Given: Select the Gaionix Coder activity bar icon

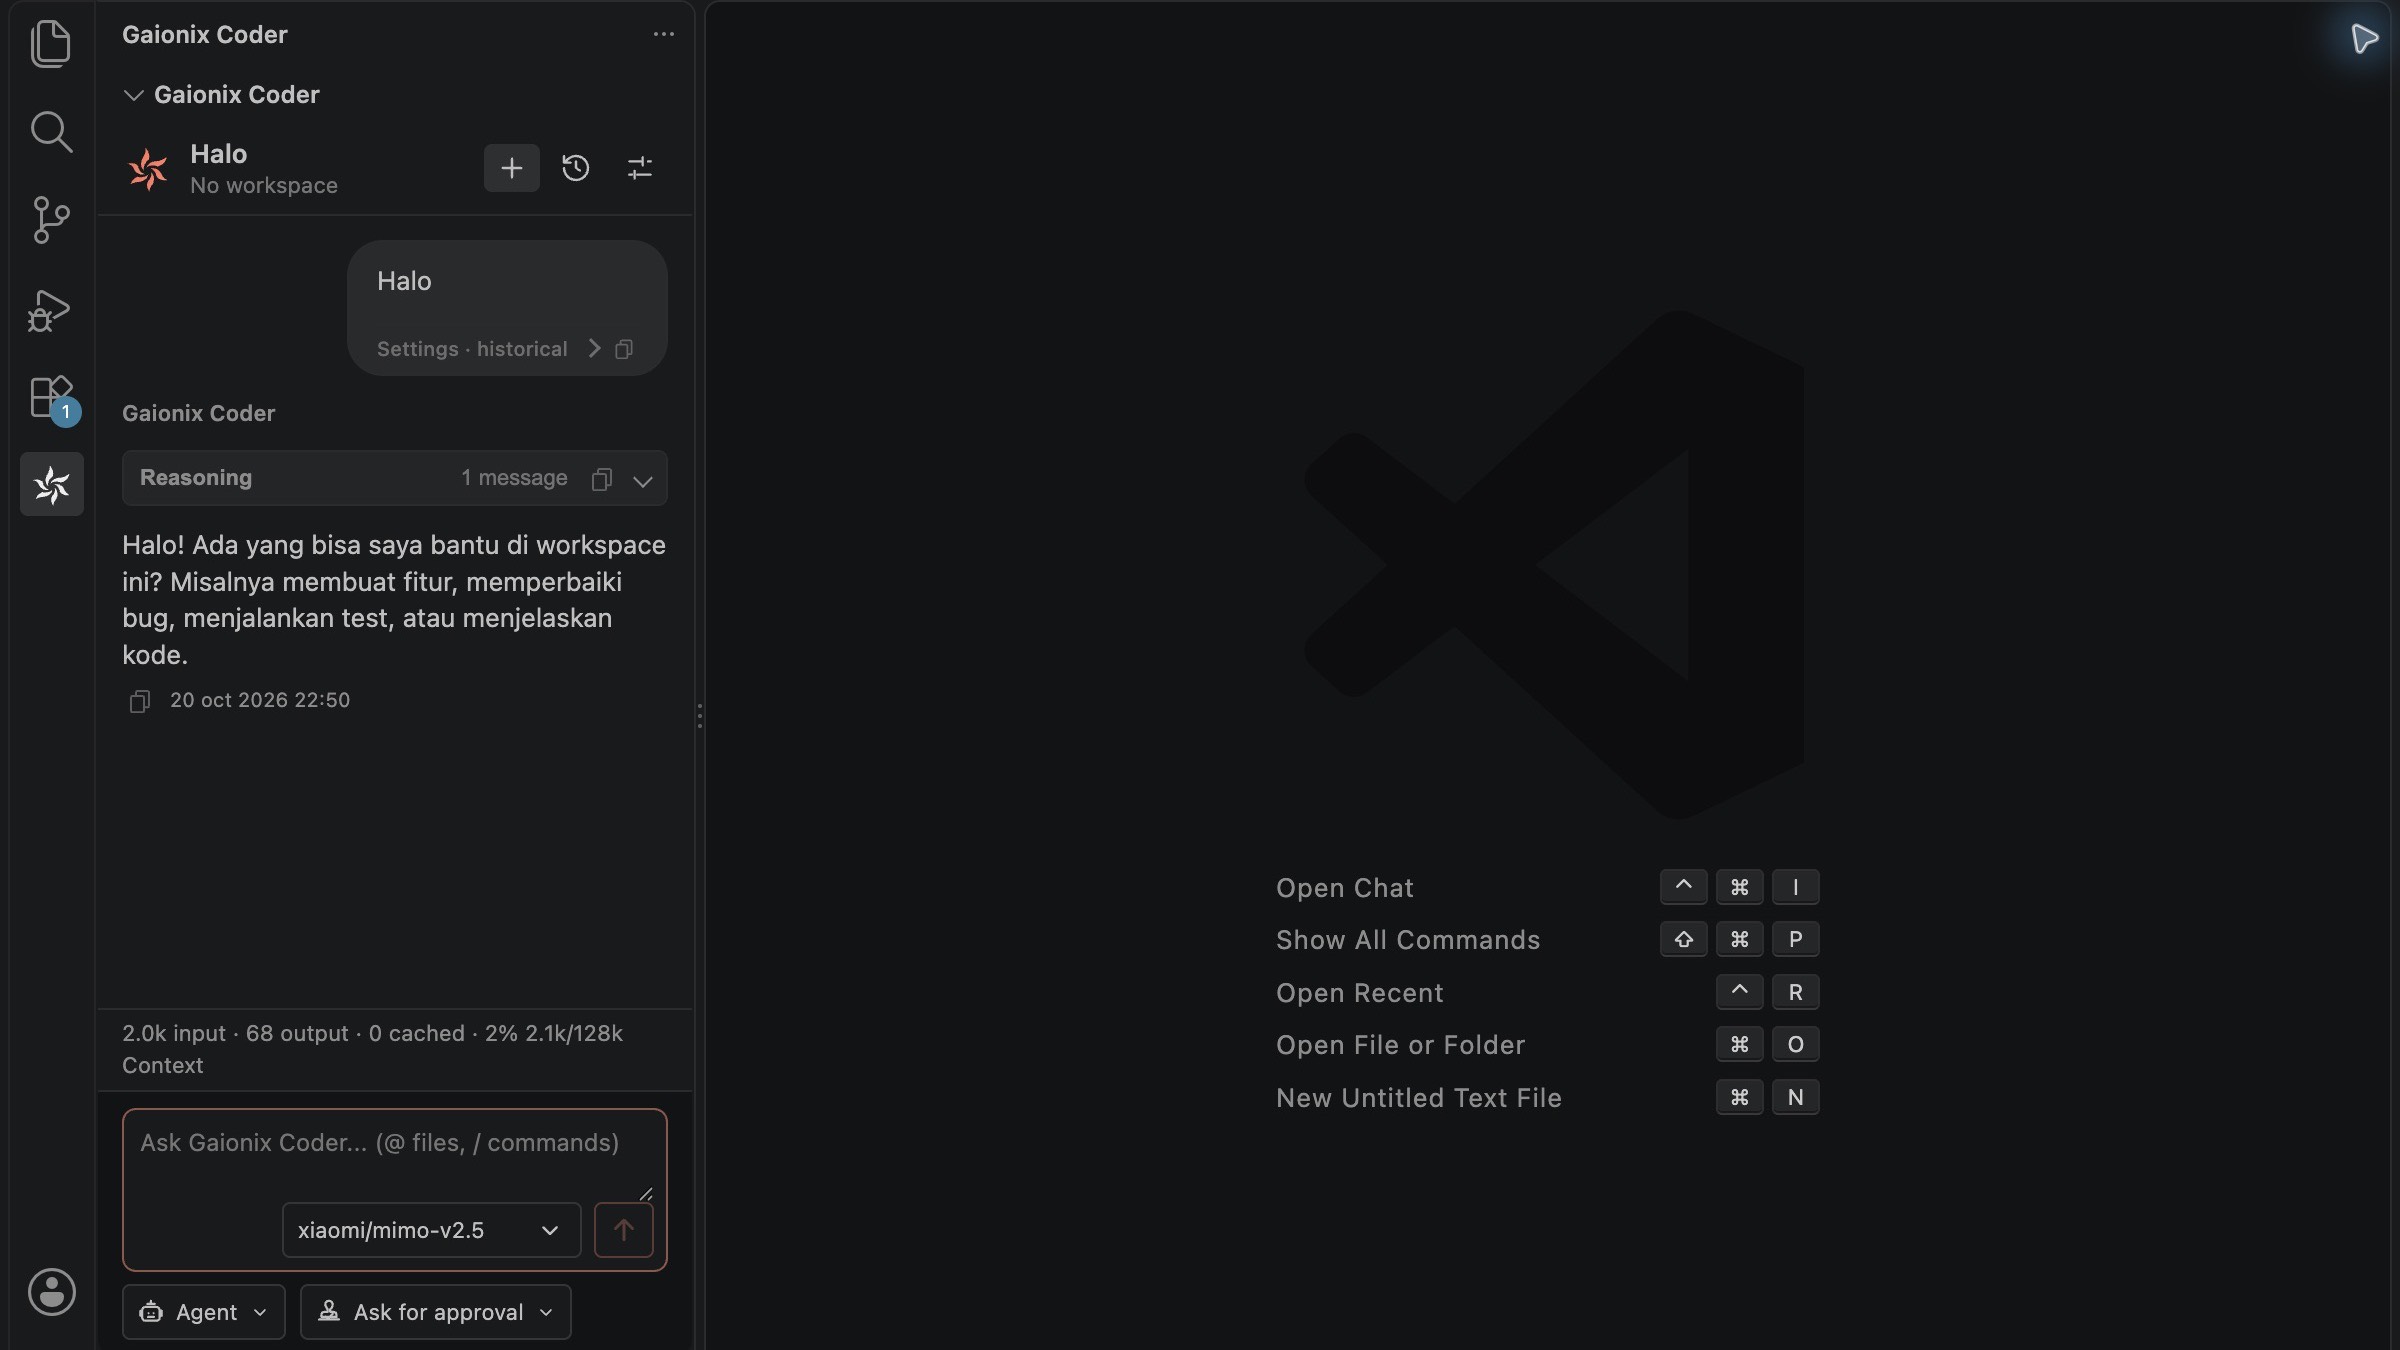Looking at the screenshot, I should 52,484.
